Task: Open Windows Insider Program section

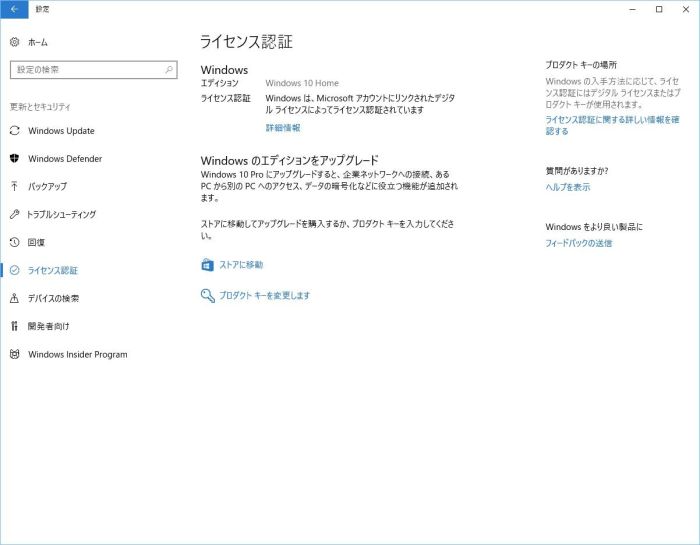Action: click(x=77, y=354)
